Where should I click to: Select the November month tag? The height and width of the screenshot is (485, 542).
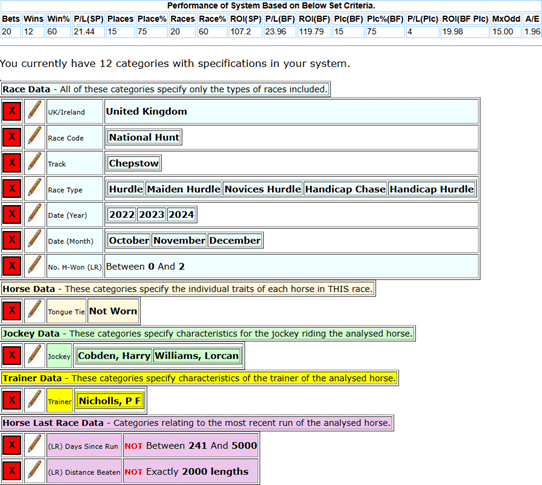click(179, 240)
